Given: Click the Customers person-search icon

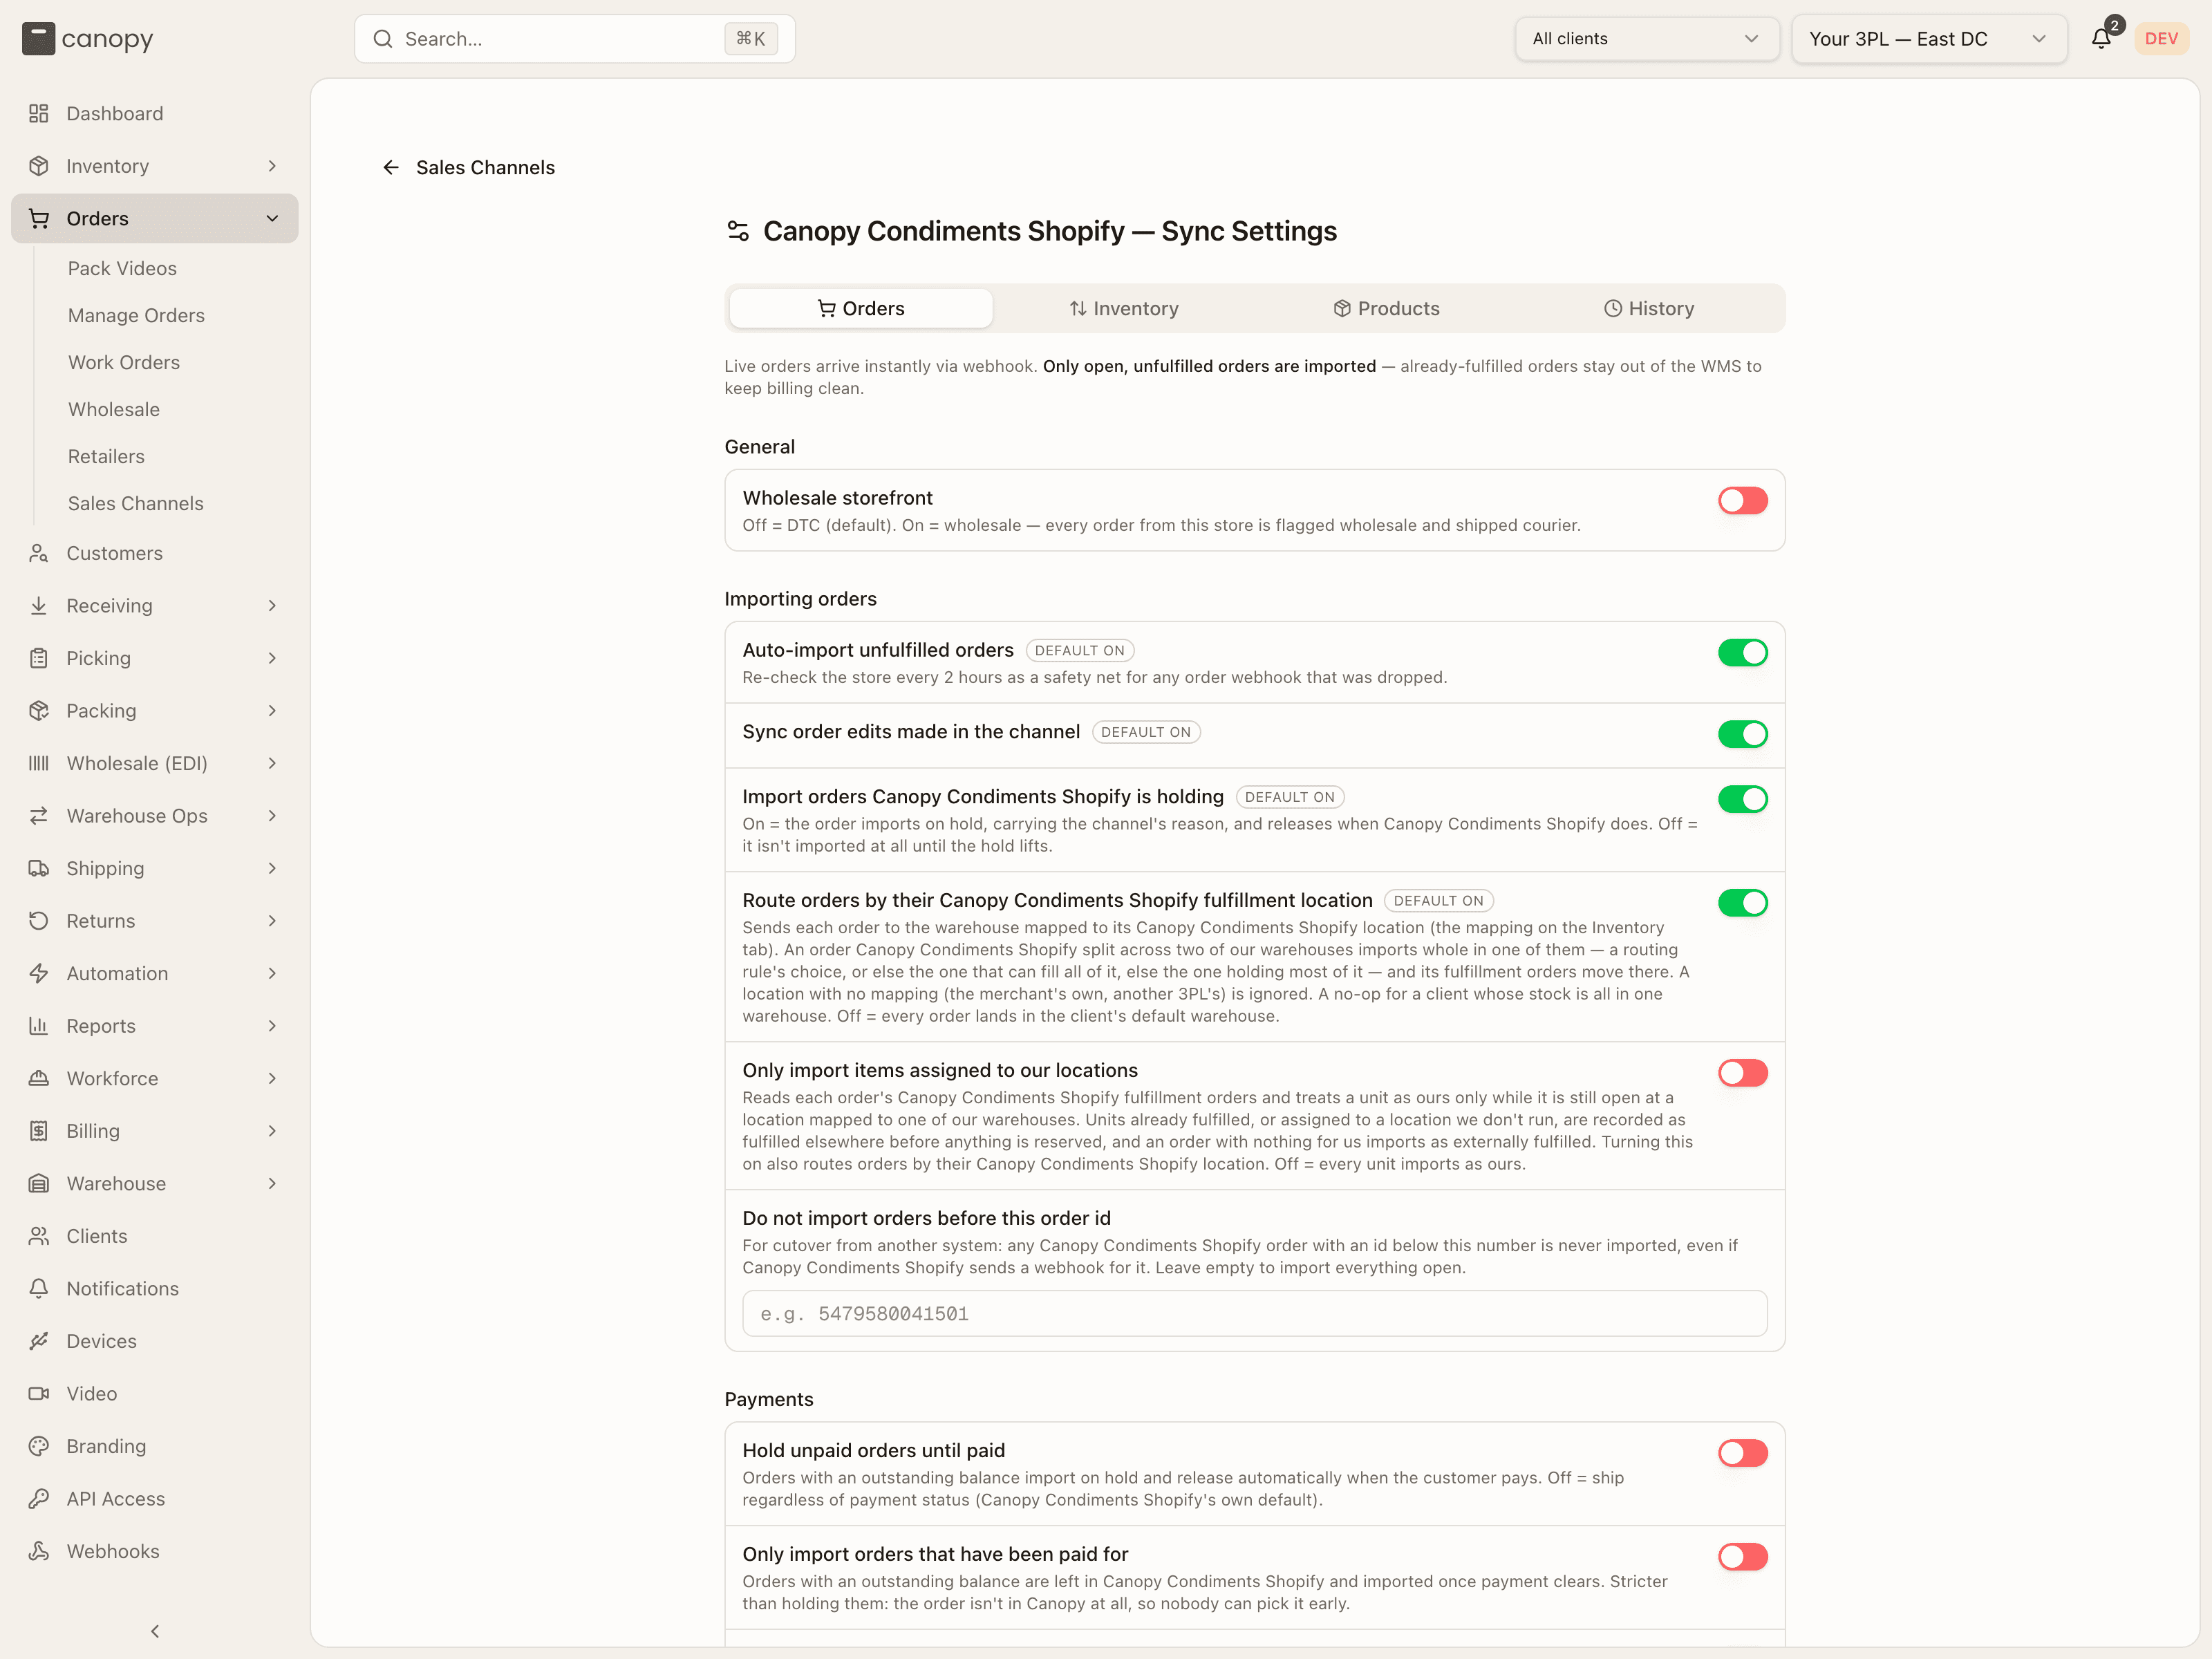Looking at the screenshot, I should tap(39, 553).
